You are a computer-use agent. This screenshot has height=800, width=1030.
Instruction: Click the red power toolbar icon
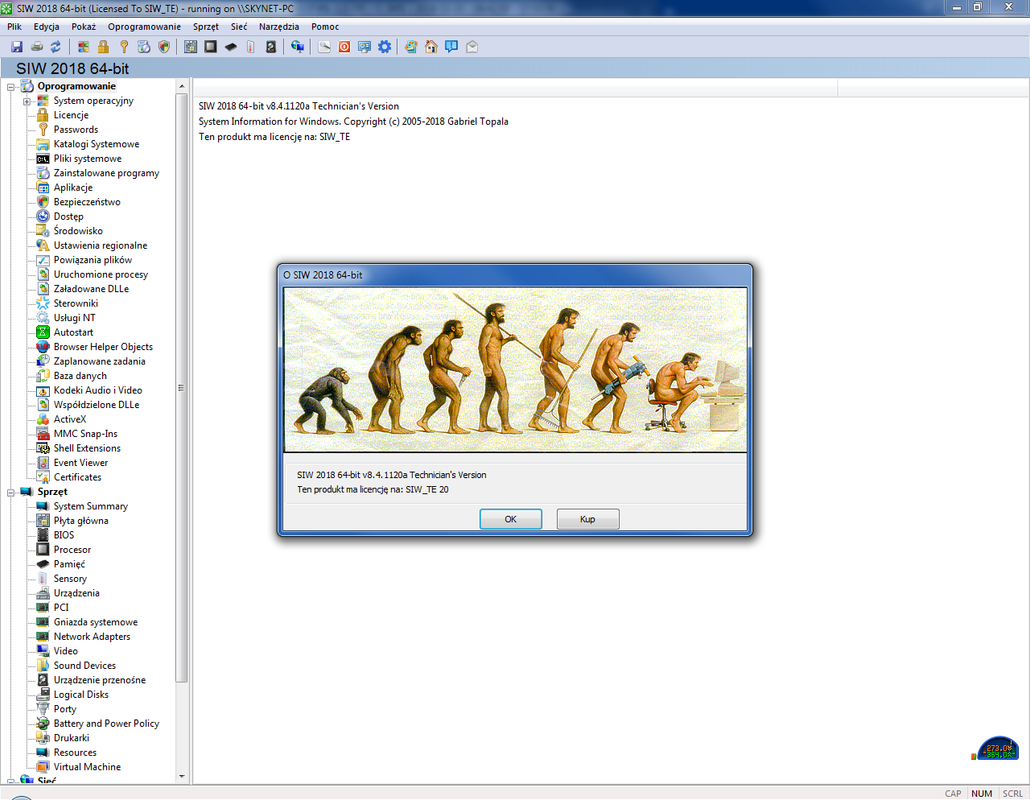coord(344,47)
